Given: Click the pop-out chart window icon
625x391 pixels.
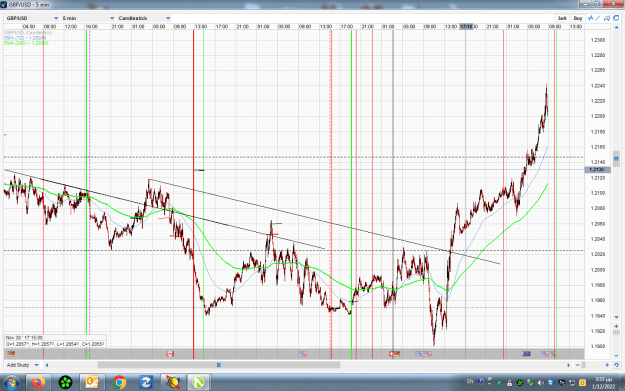Looking at the screenshot, I should (616, 18).
